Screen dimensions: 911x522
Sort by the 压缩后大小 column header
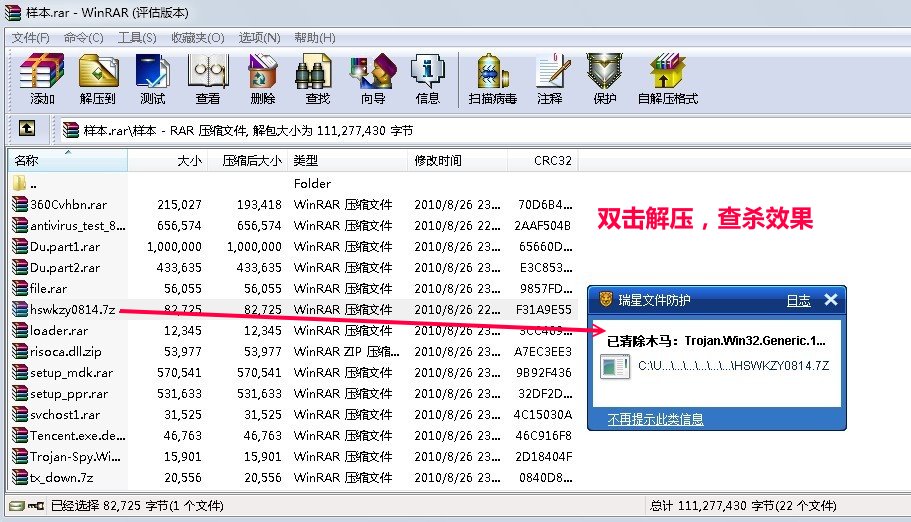tap(248, 160)
